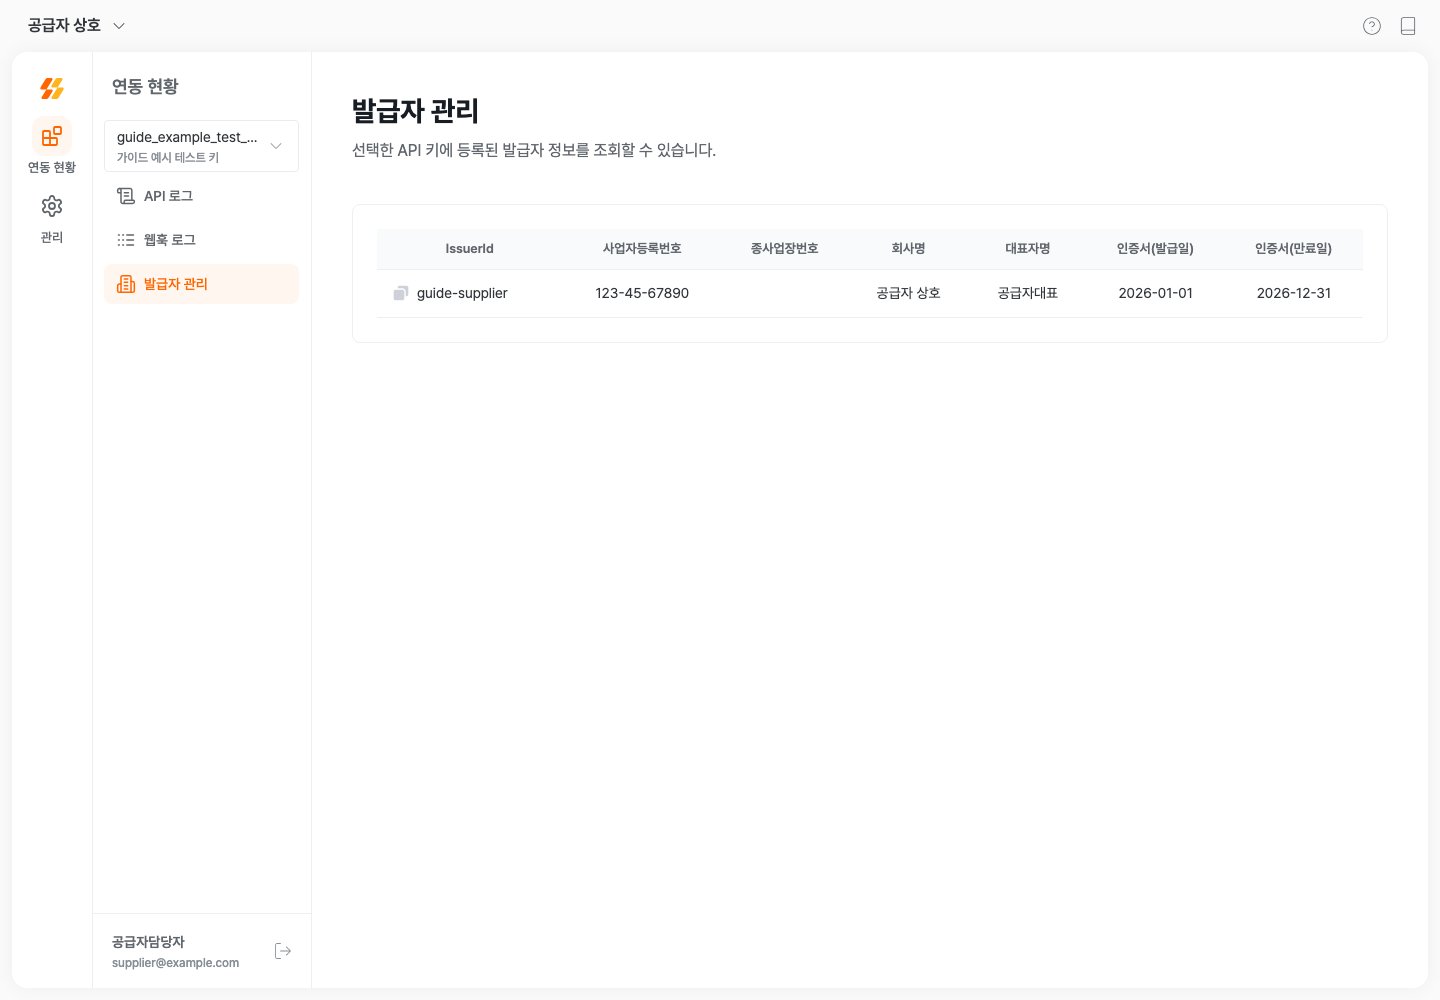
Task: Click the 대표자명 column header
Action: click(x=1028, y=249)
